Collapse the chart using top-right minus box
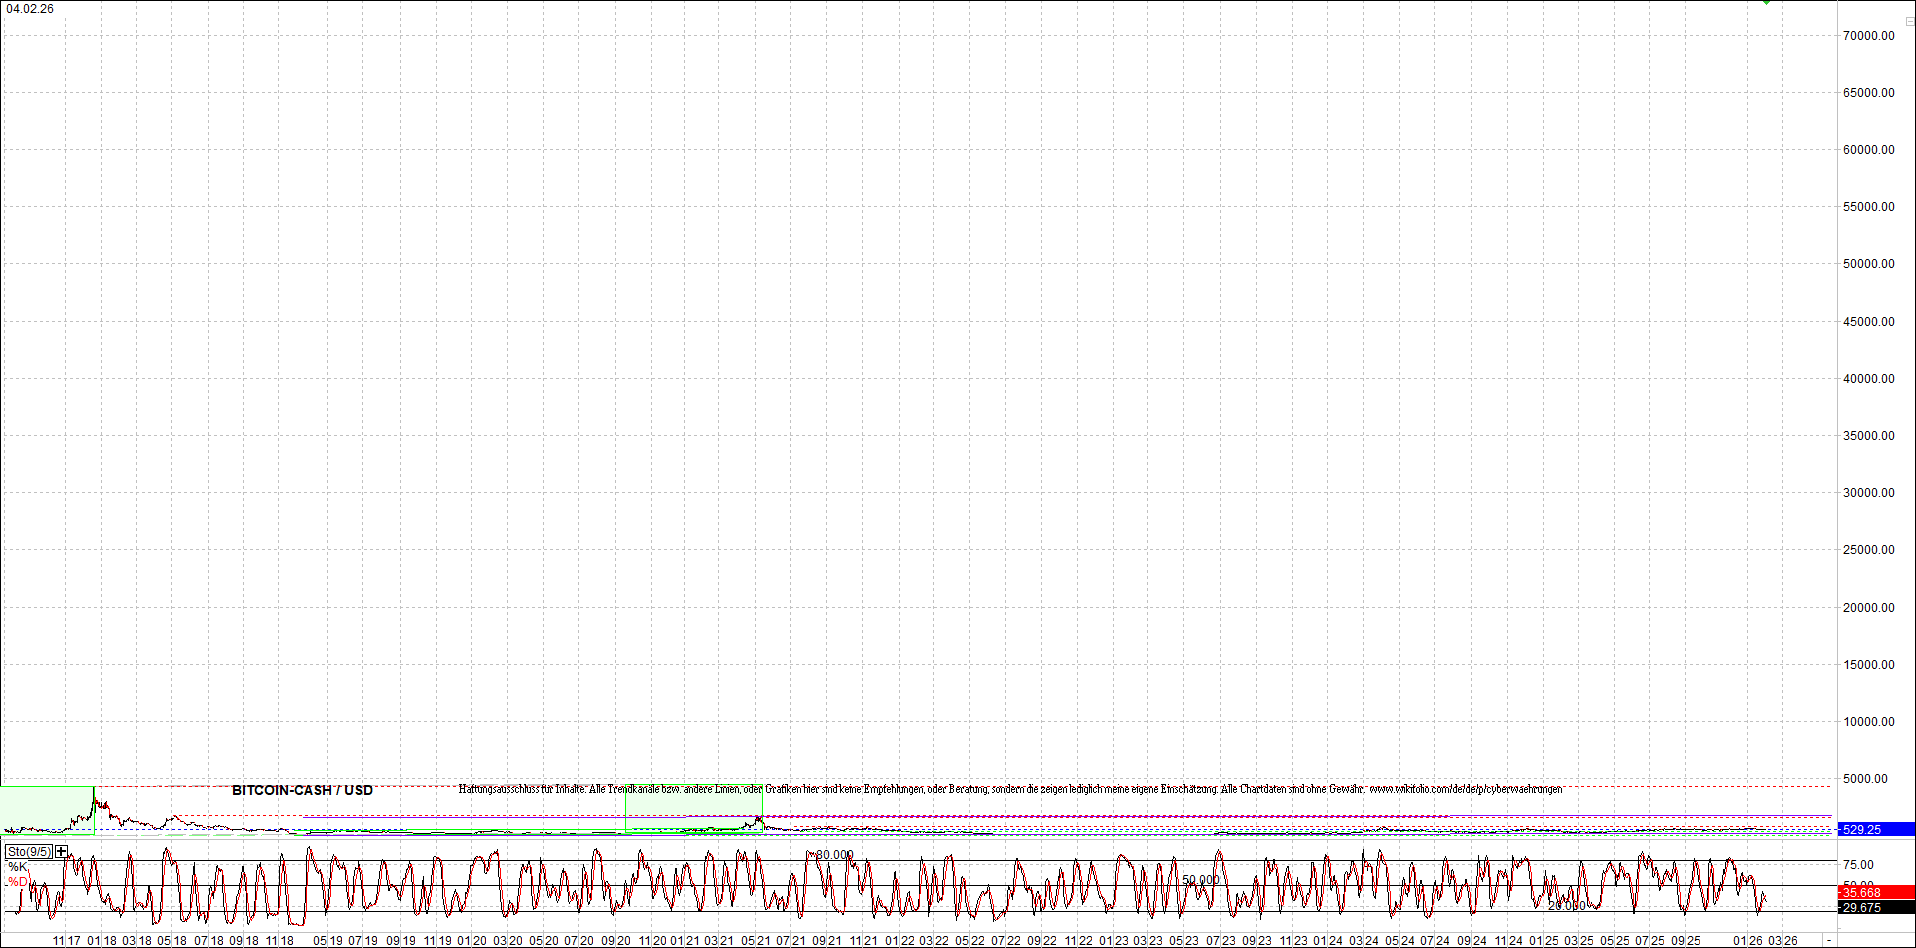The width and height of the screenshot is (1916, 948). coord(1908,21)
